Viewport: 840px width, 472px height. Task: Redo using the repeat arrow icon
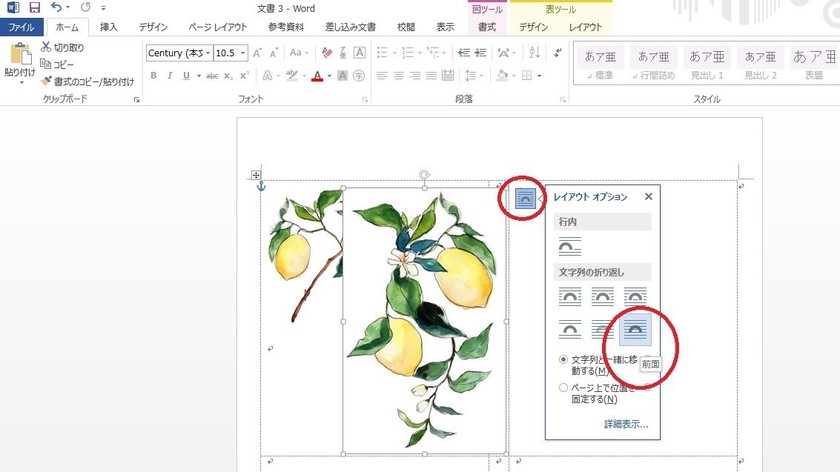click(85, 8)
